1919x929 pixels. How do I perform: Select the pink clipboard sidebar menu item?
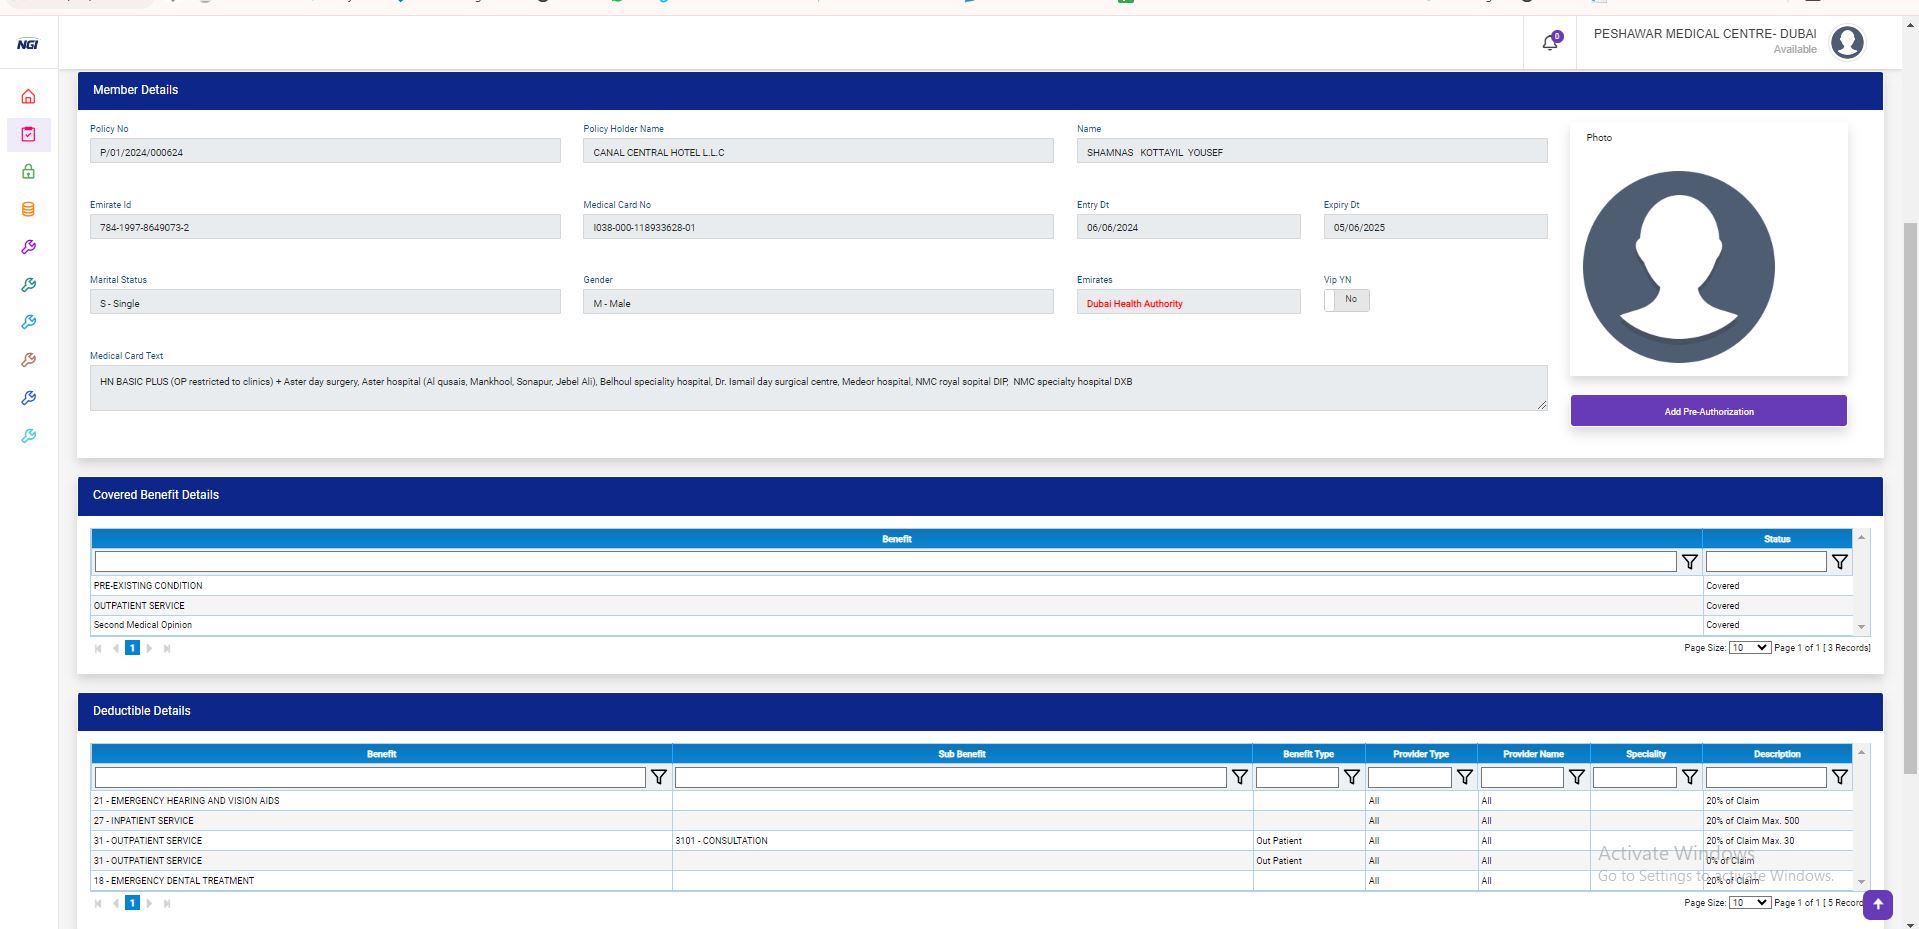[x=28, y=134]
